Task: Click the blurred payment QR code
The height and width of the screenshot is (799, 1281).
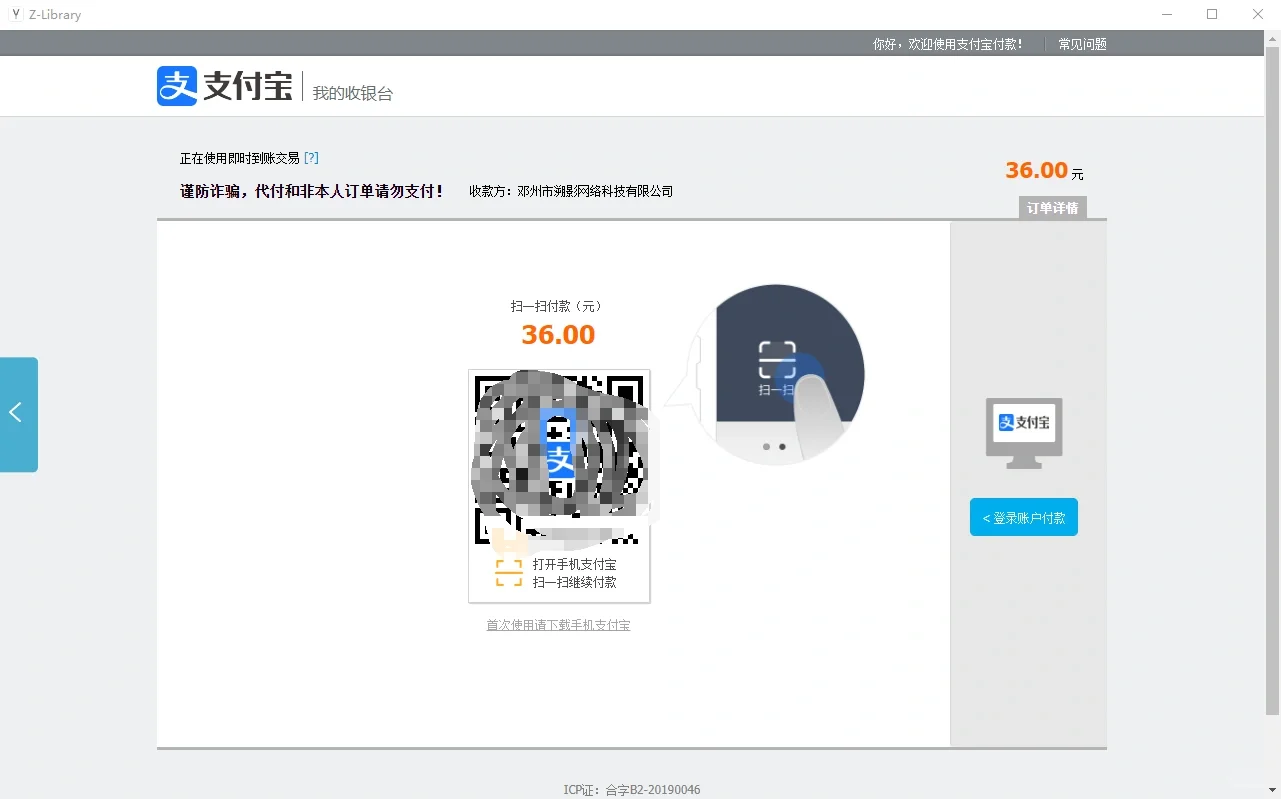Action: (558, 459)
